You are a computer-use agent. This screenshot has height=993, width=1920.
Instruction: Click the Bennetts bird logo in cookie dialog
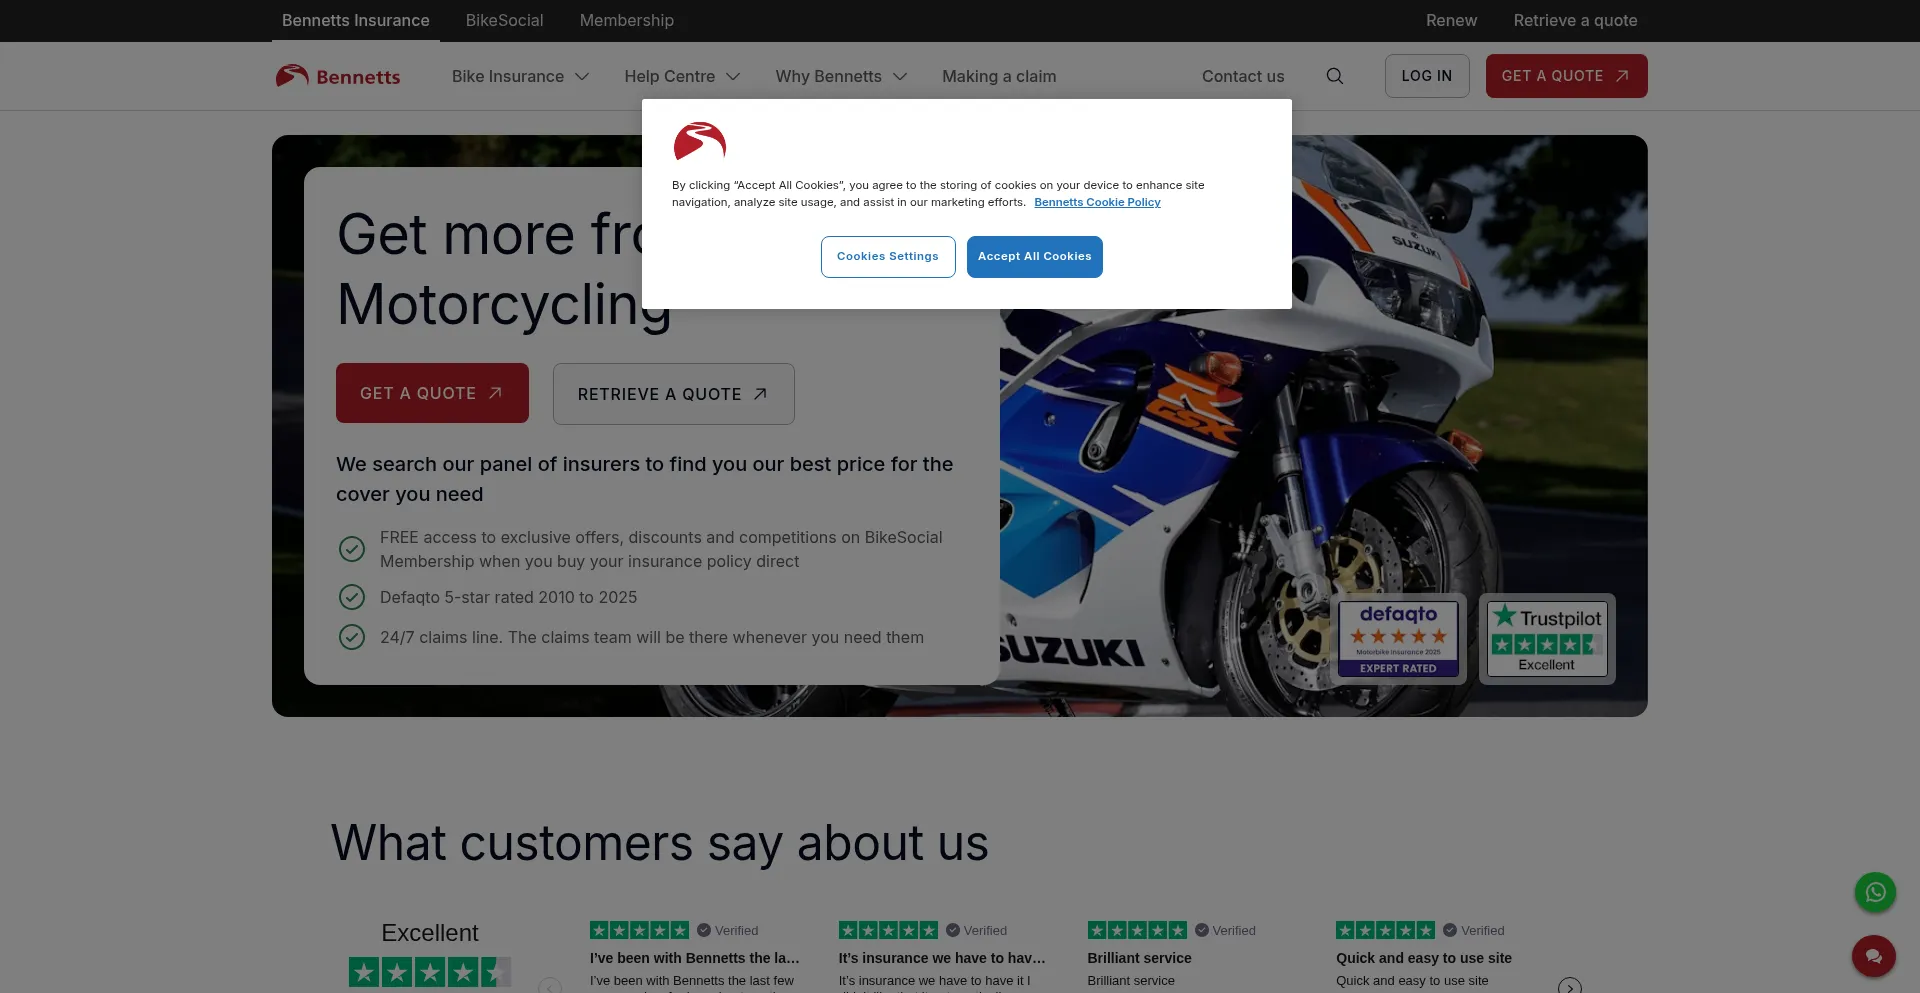coord(699,141)
